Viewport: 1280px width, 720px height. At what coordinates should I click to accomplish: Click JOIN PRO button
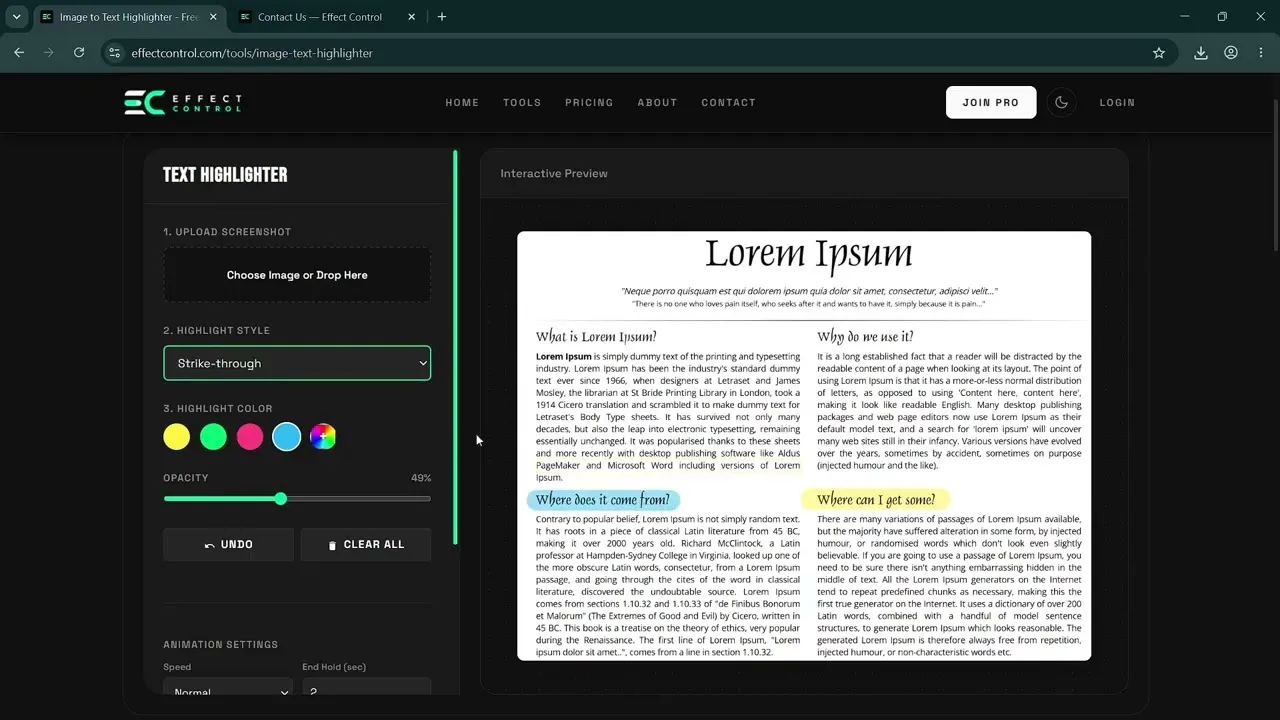[991, 102]
